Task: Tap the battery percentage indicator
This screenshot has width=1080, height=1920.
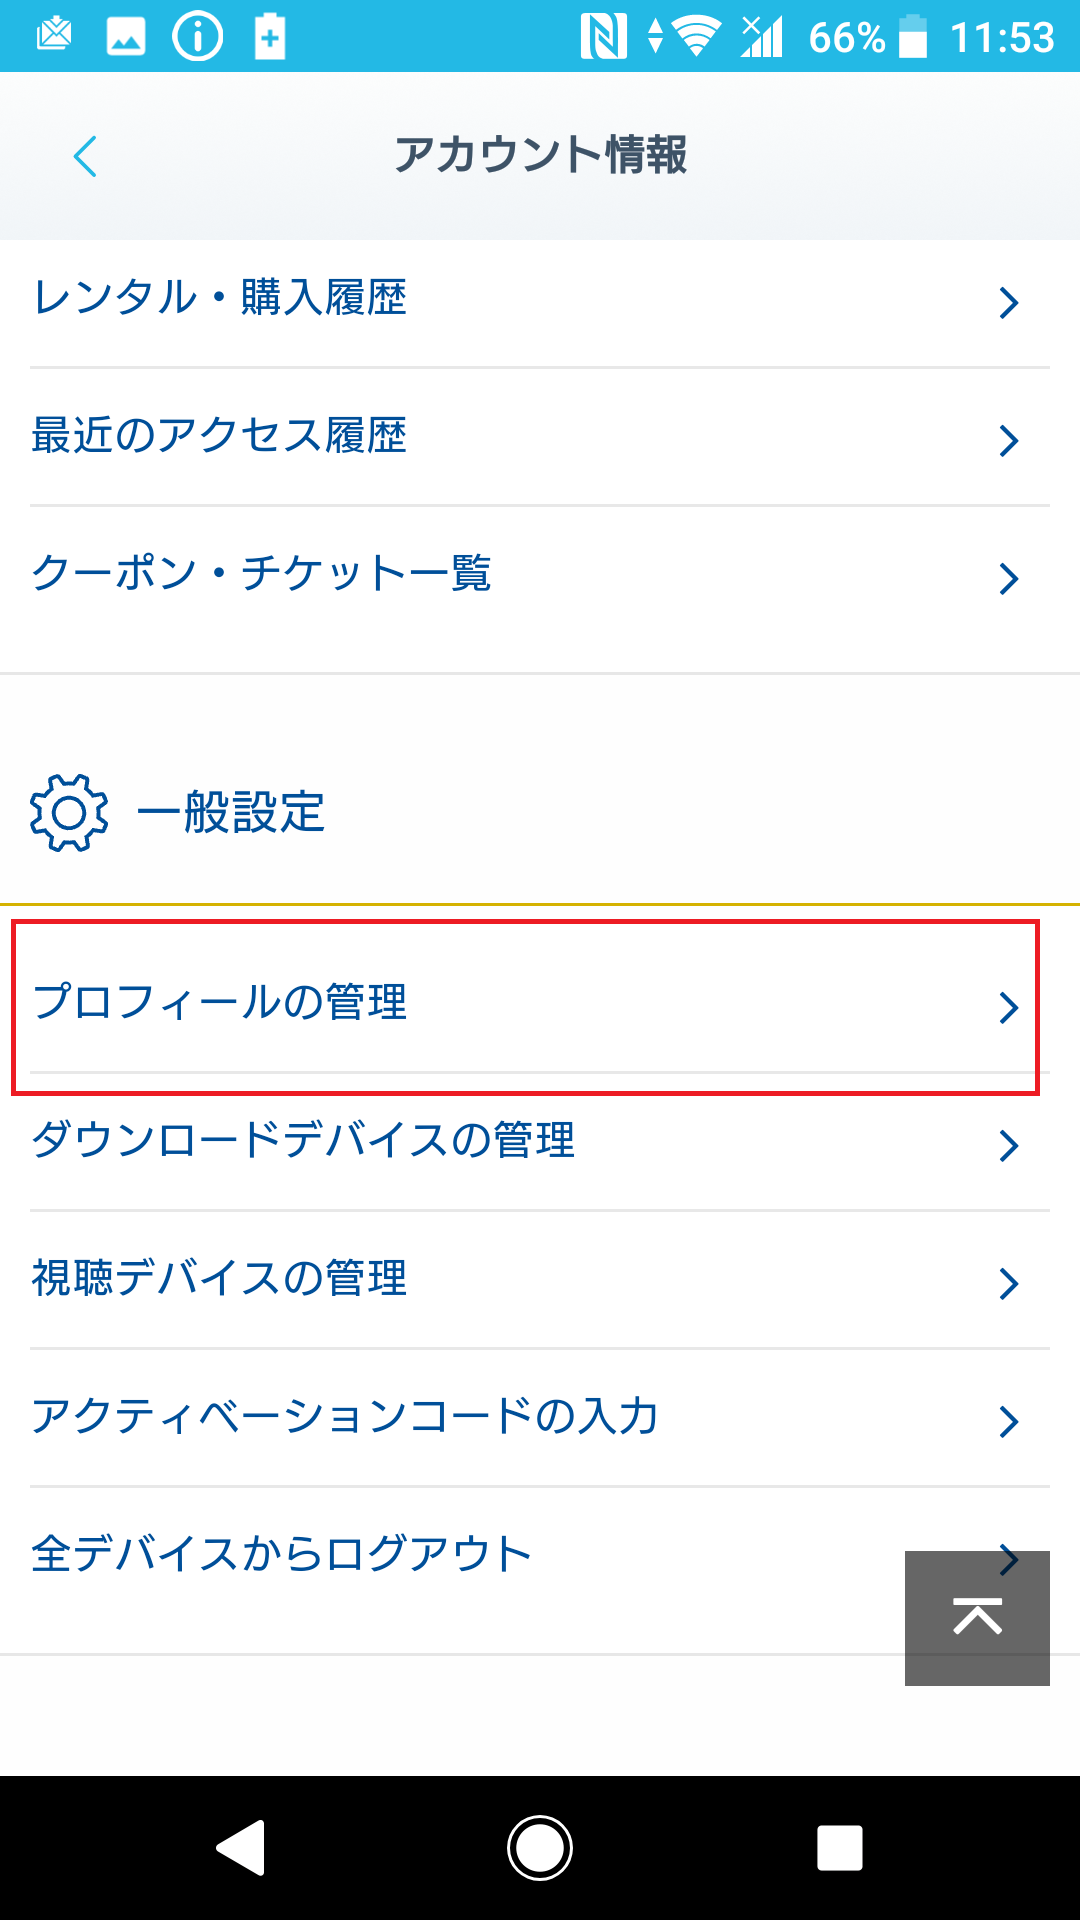Action: pos(847,38)
